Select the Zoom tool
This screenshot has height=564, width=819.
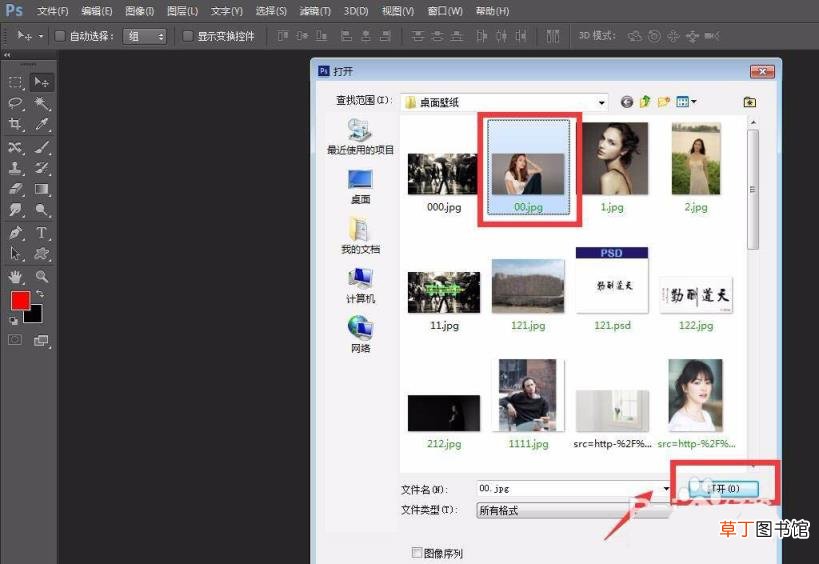pos(41,277)
